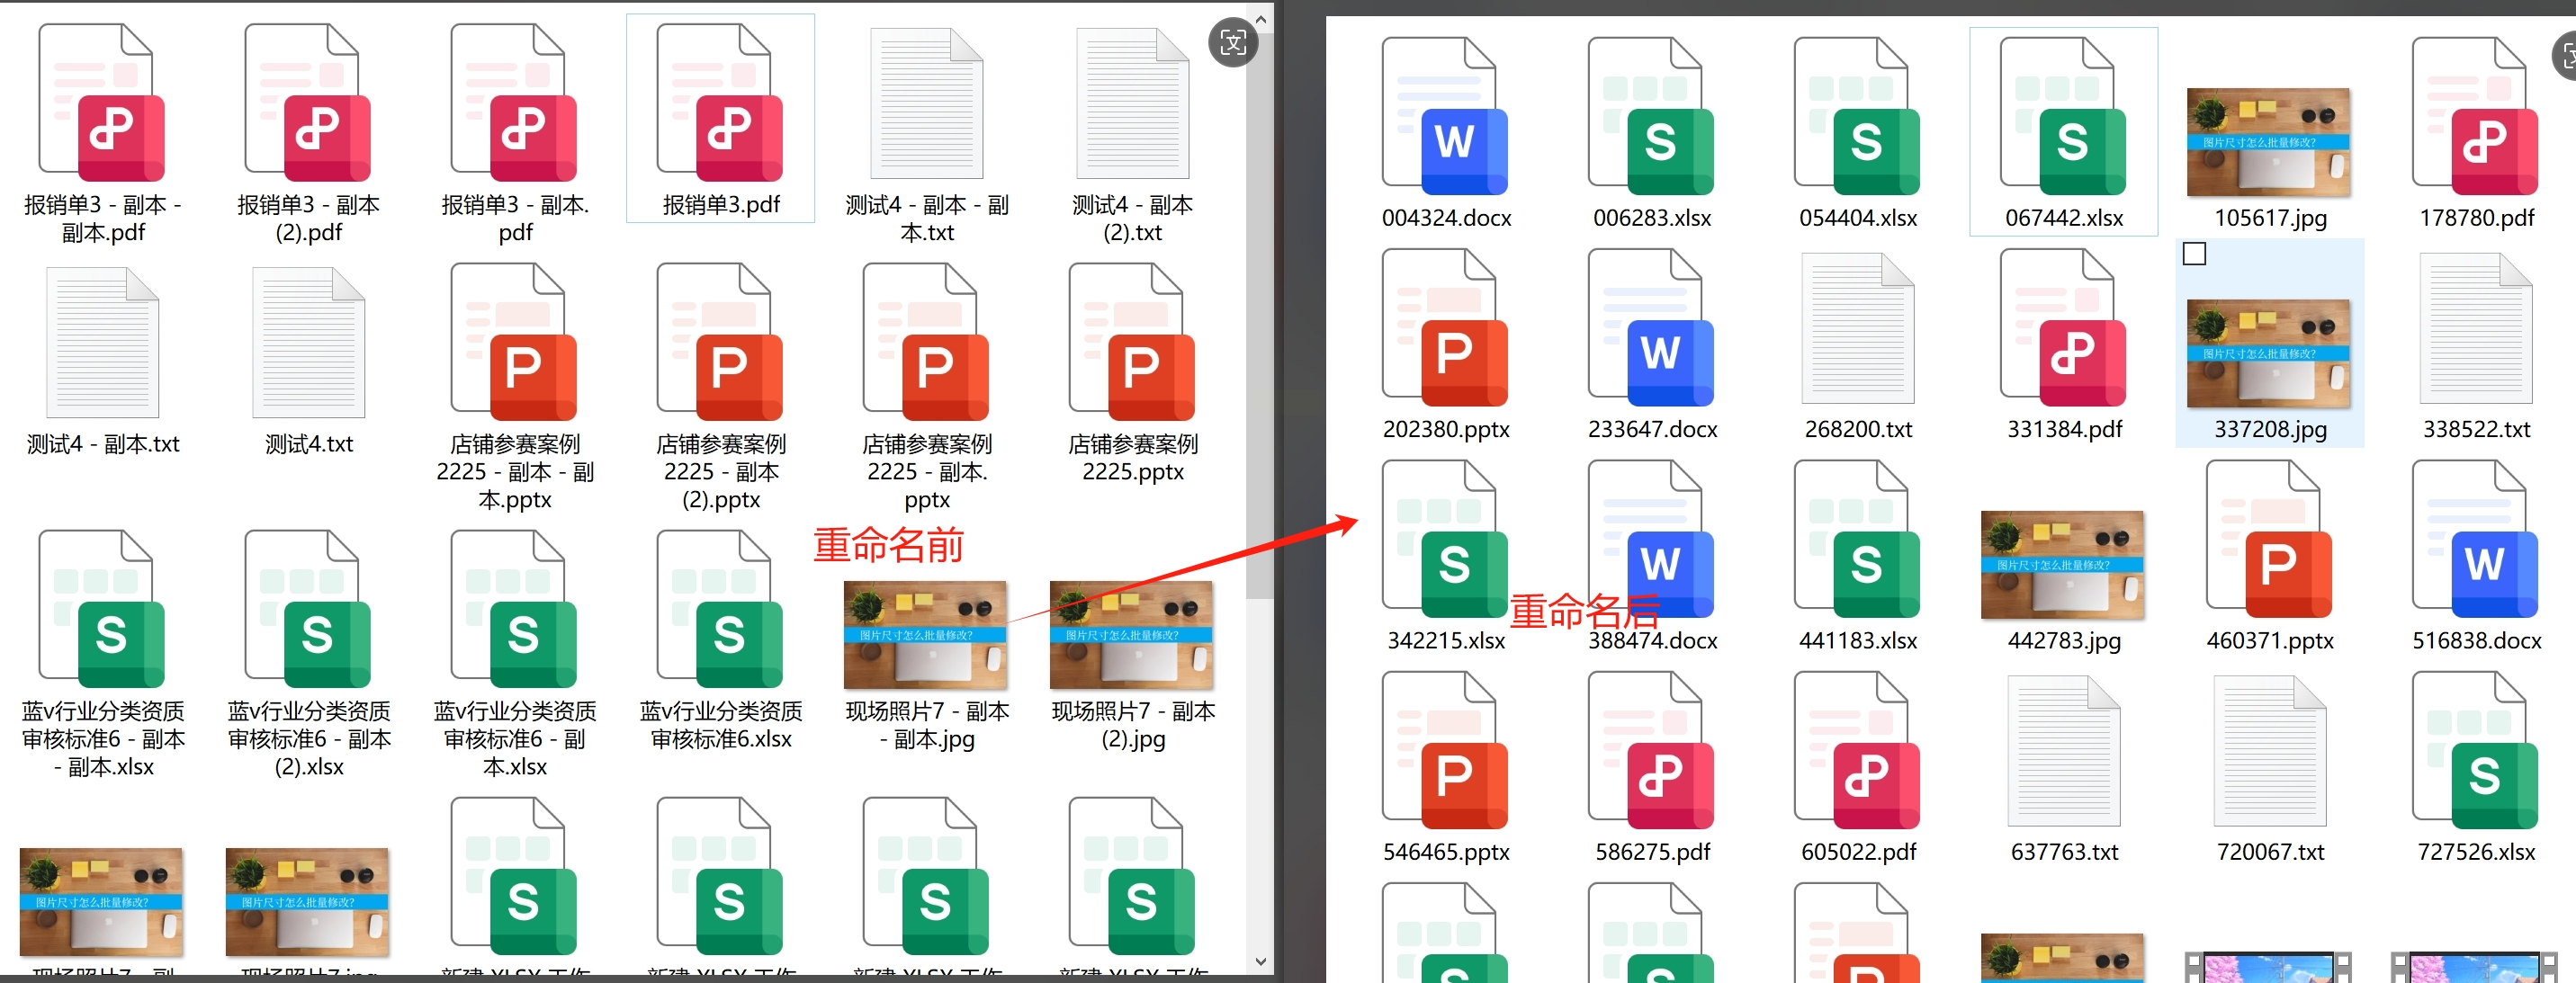
Task: Click the 388474.docx file name
Action: pos(1652,640)
